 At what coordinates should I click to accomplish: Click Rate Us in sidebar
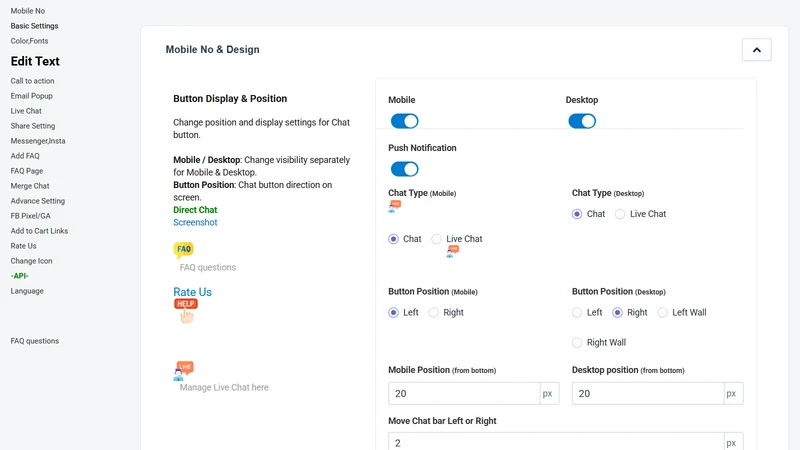23,246
